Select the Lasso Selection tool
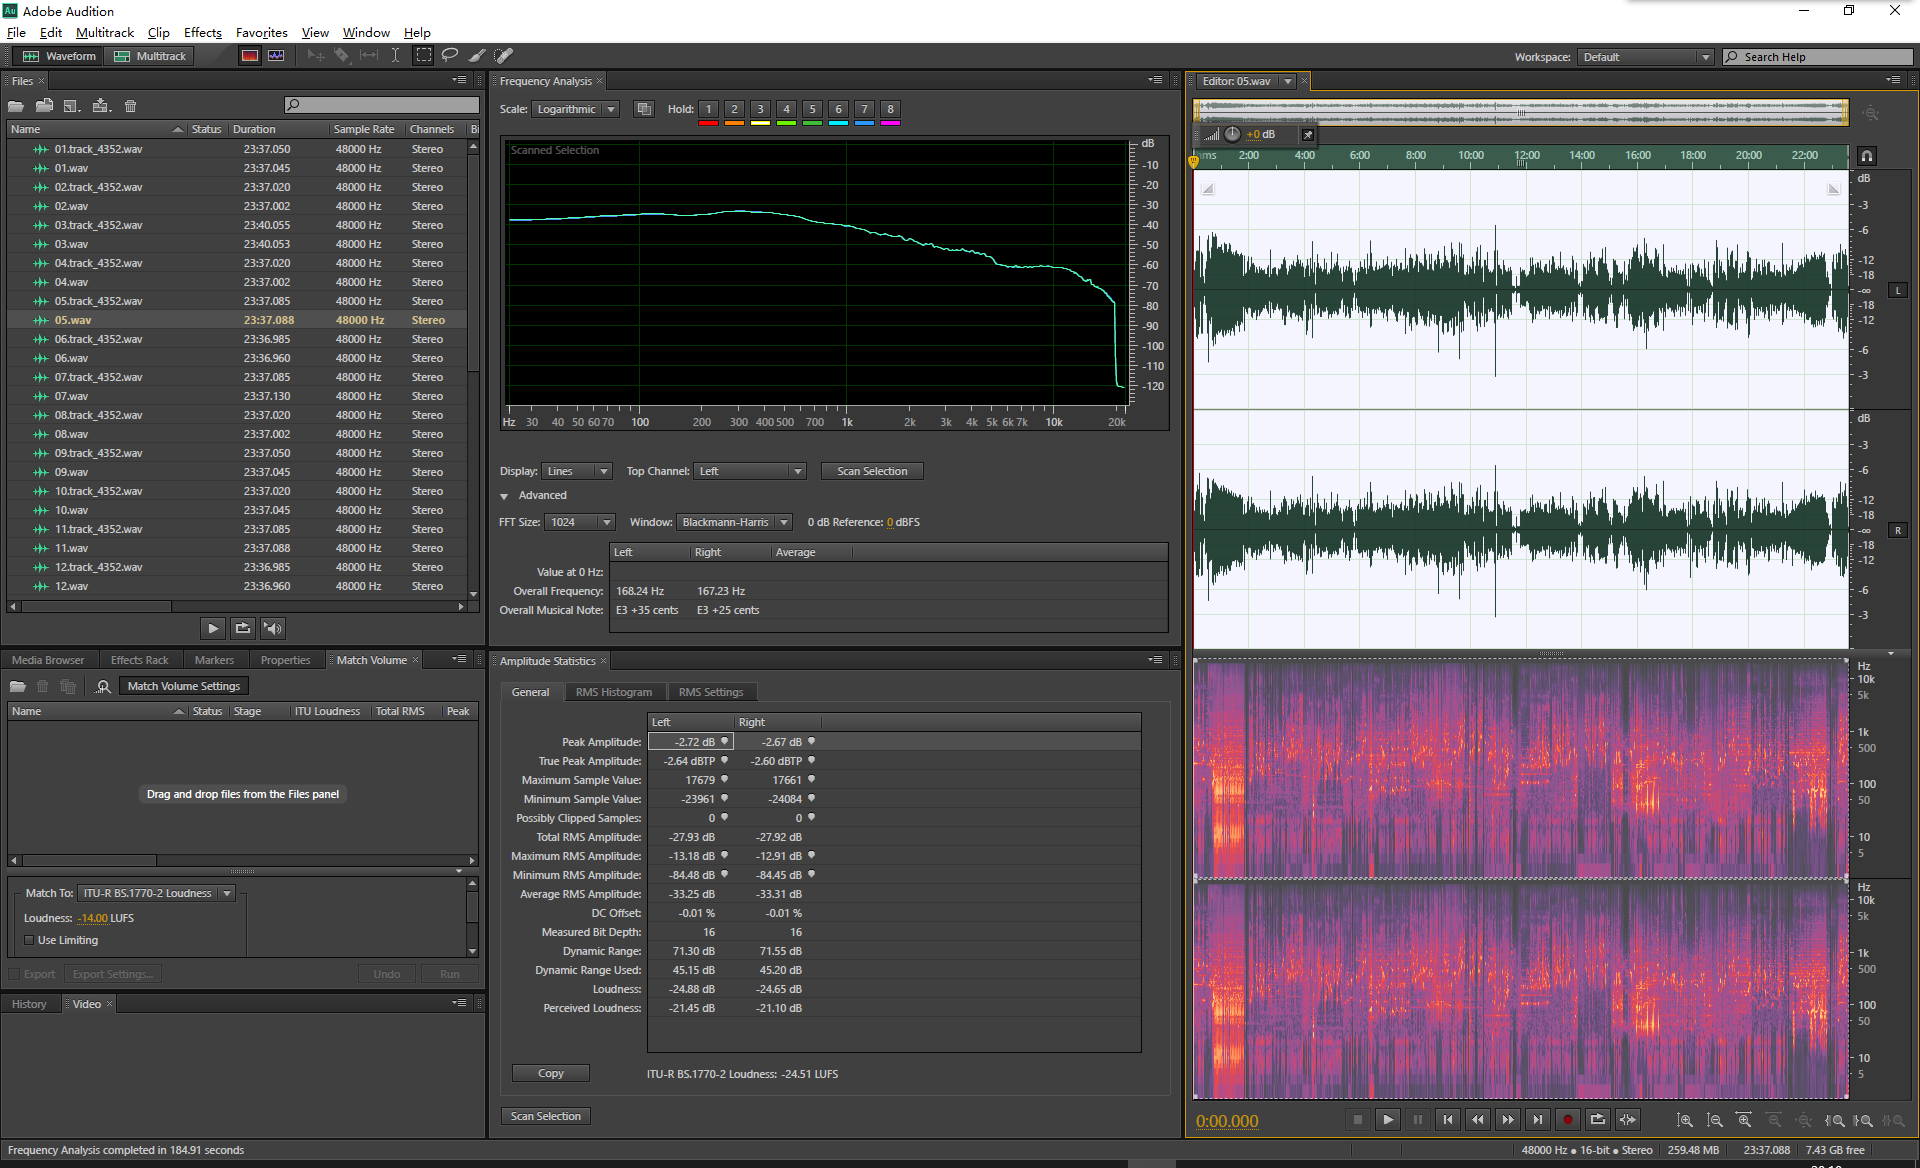The height and width of the screenshot is (1168, 1920). (450, 56)
